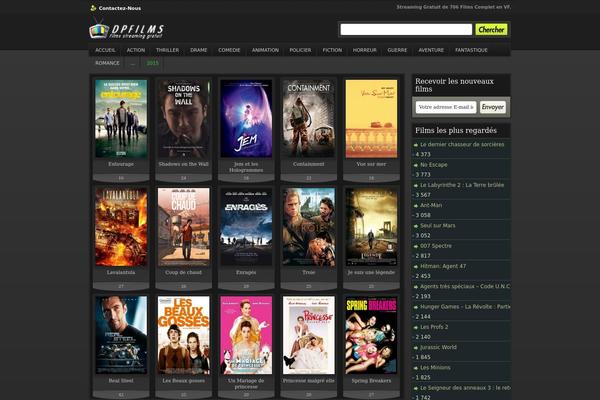Screen dimensions: 600x400
Task: Click the green arrow beside Les Minions
Action: click(x=416, y=368)
